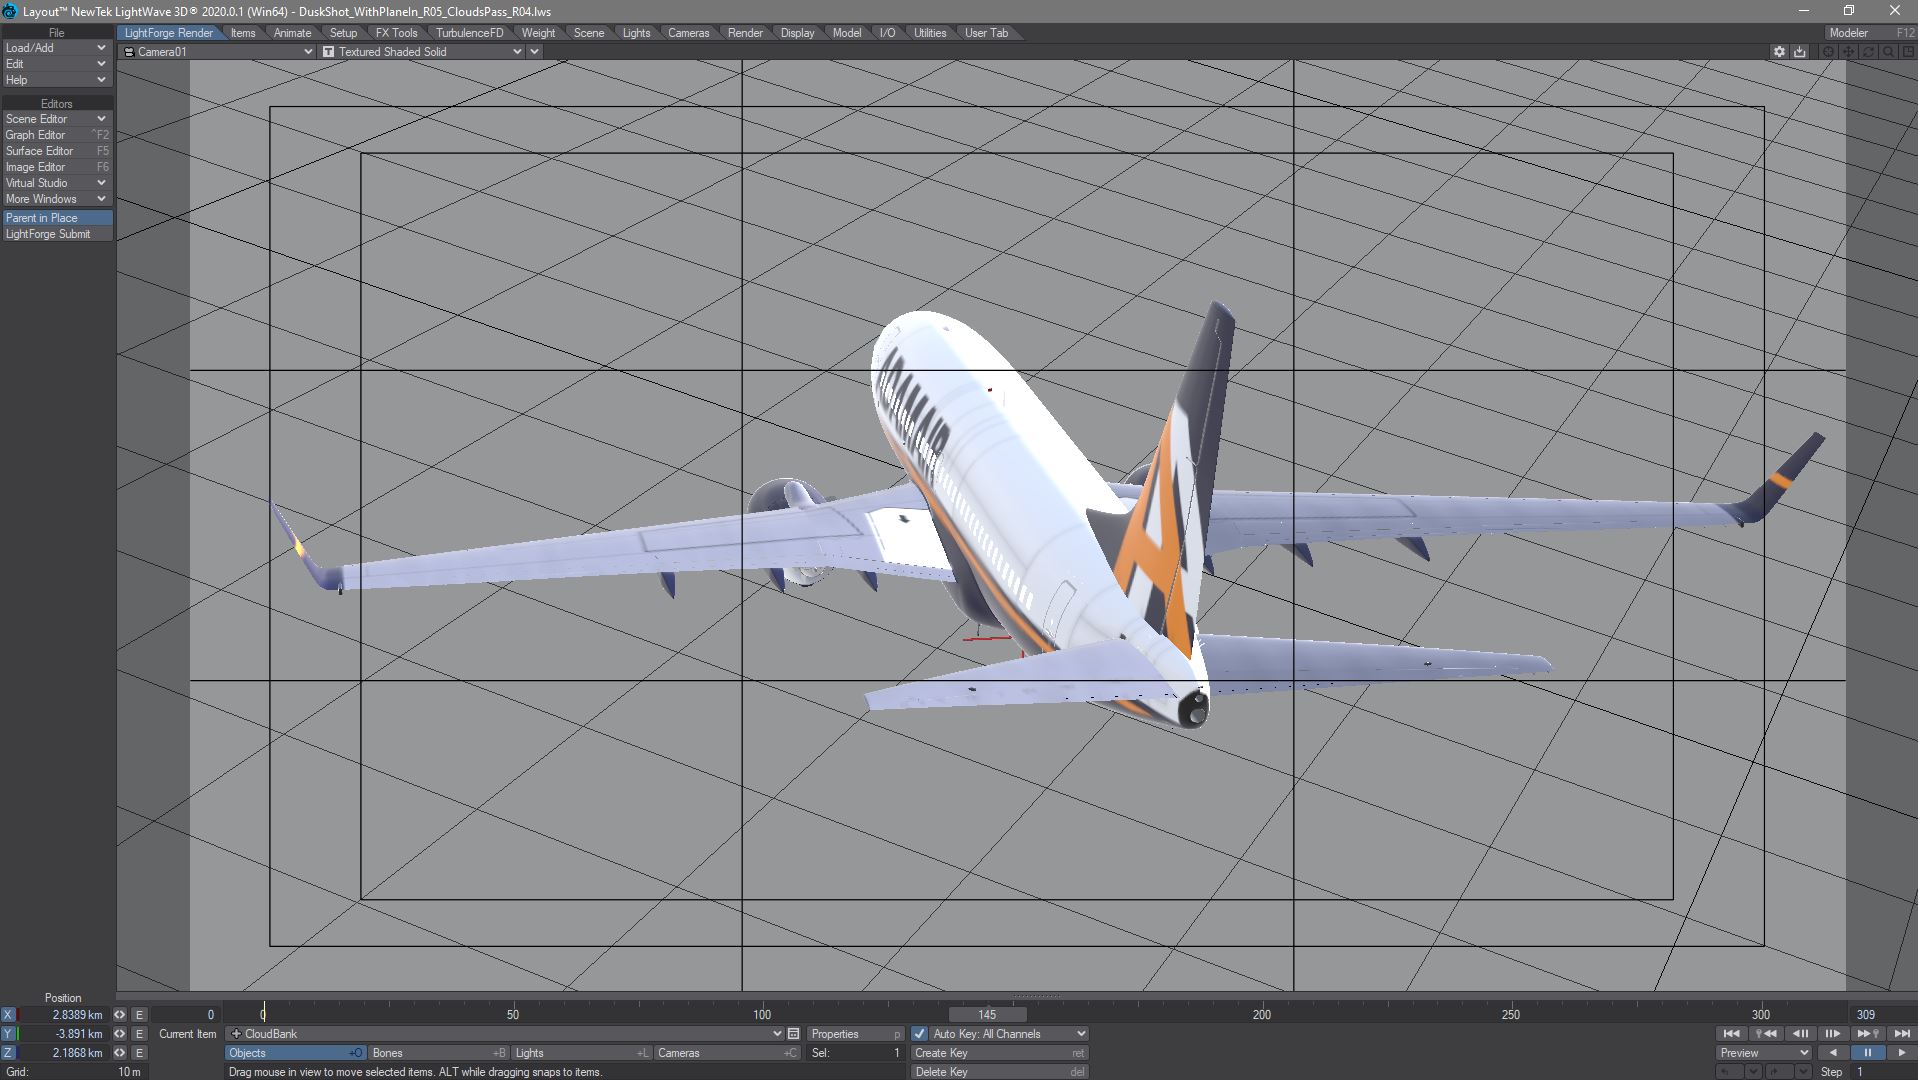This screenshot has width=1918, height=1080.
Task: Click the viewport magnifier zoom icon
Action: point(1888,52)
